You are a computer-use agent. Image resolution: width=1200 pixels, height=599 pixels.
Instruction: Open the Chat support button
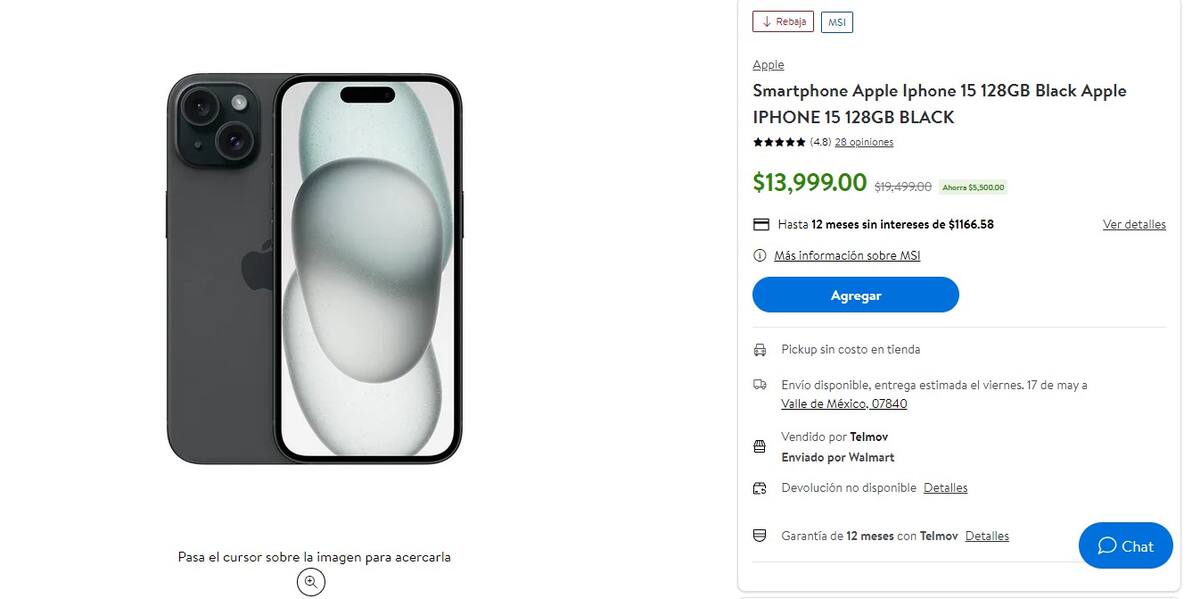[1125, 546]
